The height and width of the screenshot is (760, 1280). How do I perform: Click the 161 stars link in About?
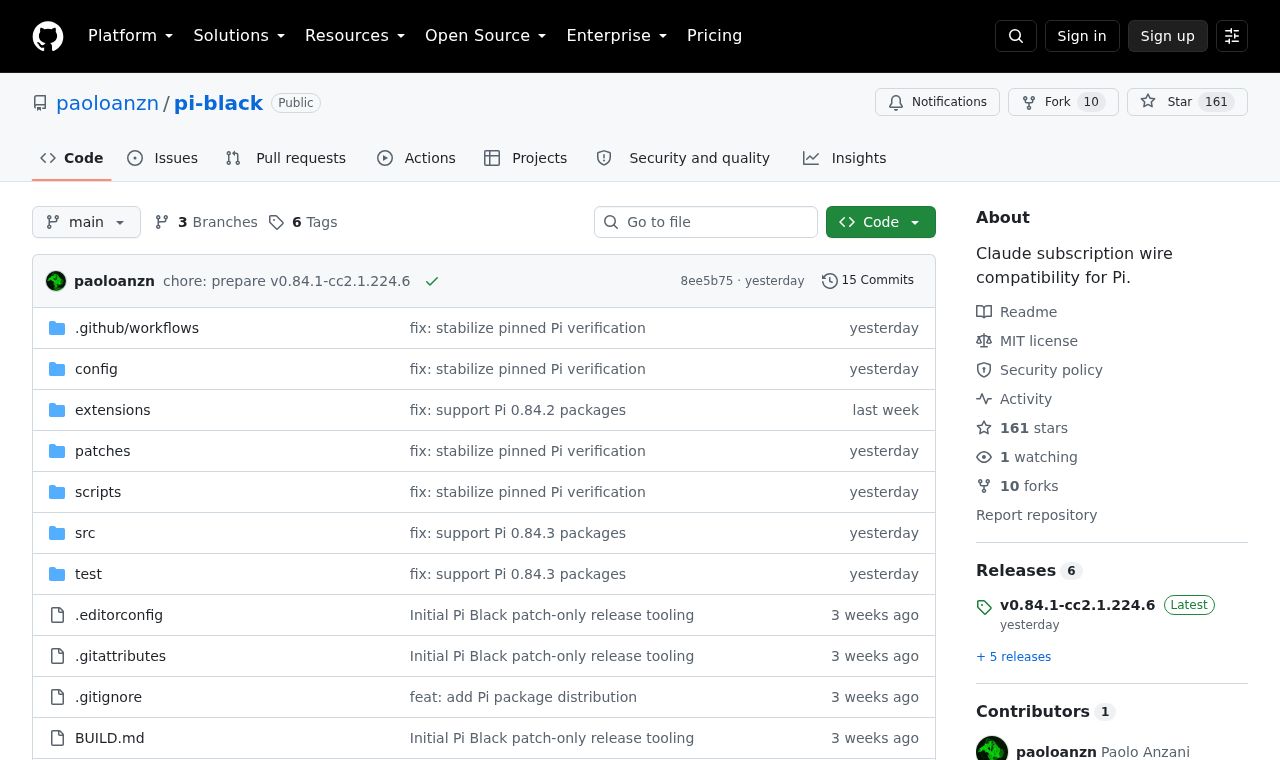1034,428
